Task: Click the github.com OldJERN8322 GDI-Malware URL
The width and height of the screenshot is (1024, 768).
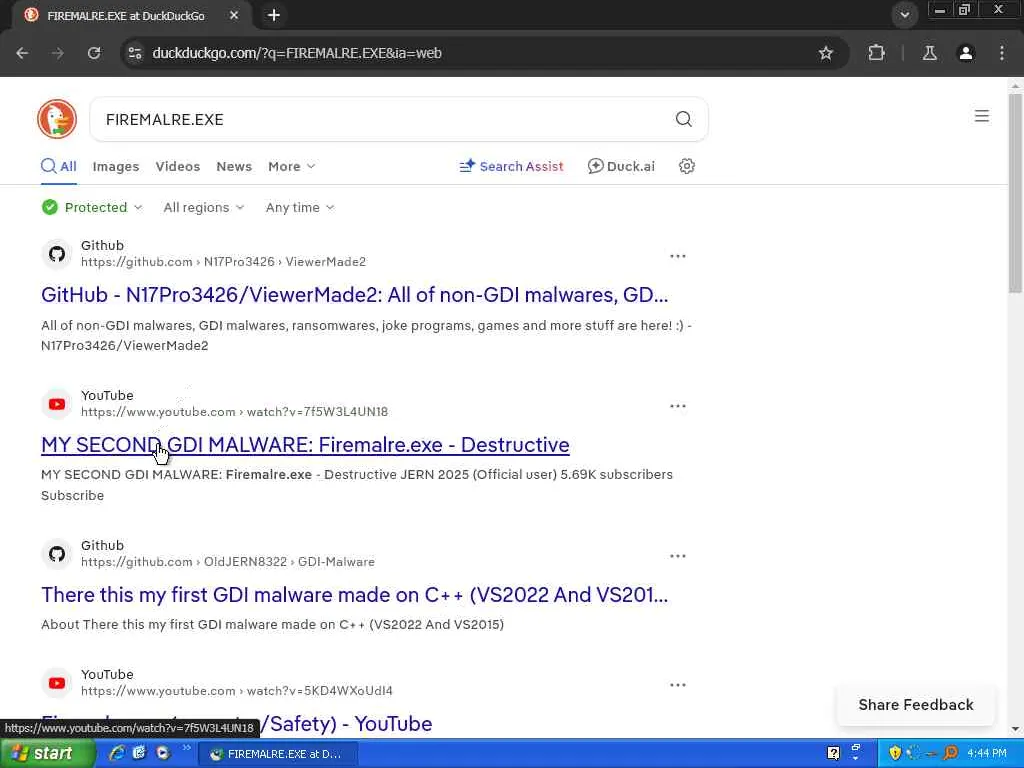Action: pos(228,562)
